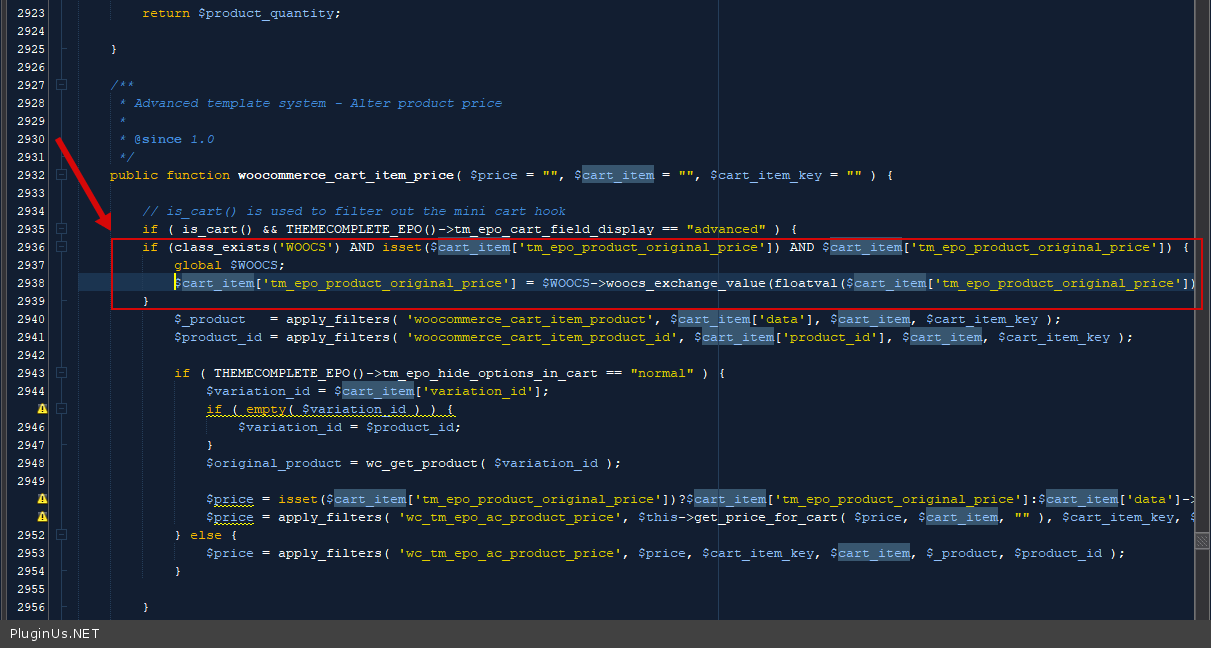This screenshot has height=648, width=1211.
Task: Click the warning icon on the $price = isset line
Action: point(42,499)
